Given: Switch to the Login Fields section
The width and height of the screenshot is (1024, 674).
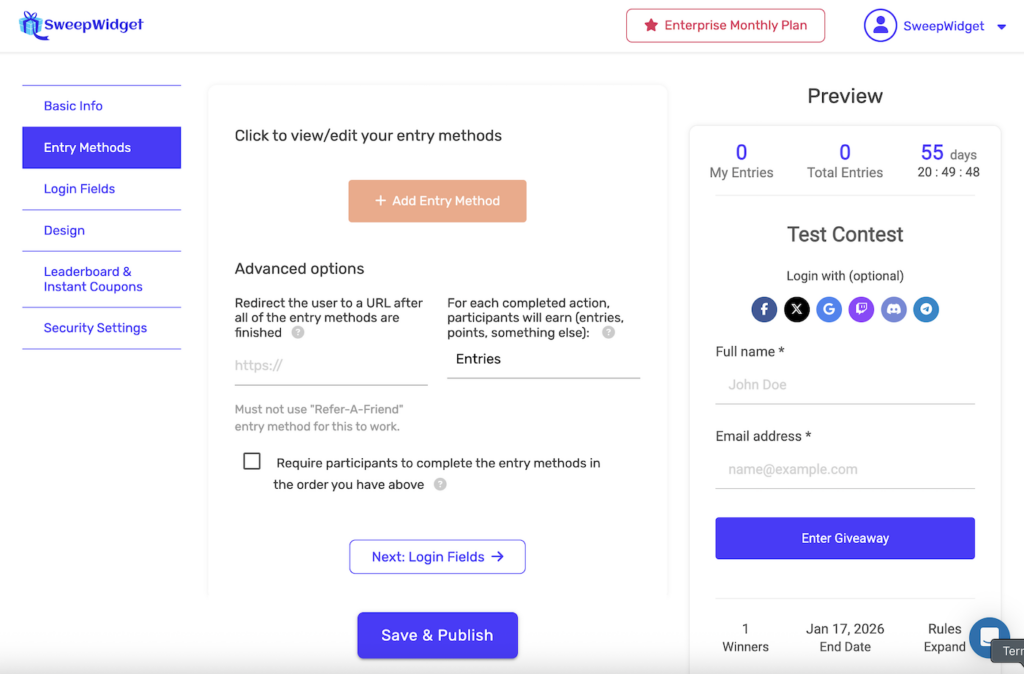Looking at the screenshot, I should point(79,189).
